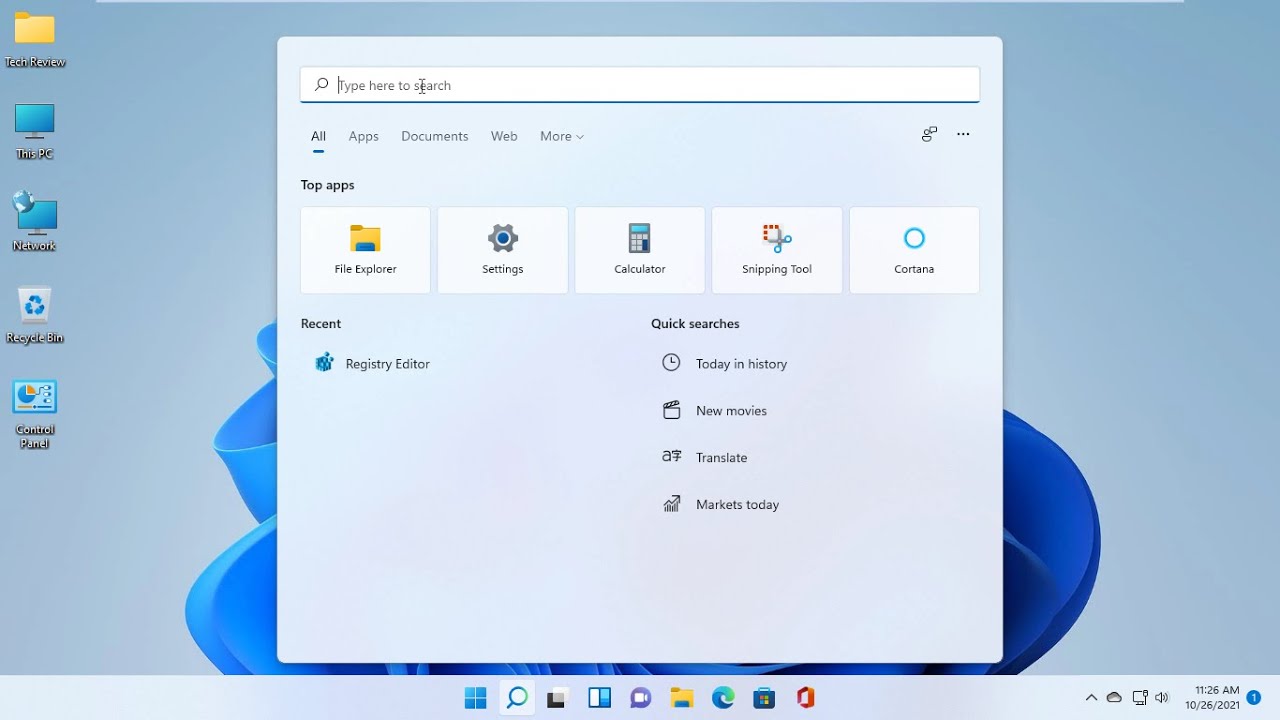Viewport: 1280px width, 720px height.
Task: Open Widgets on taskbar
Action: 600,698
